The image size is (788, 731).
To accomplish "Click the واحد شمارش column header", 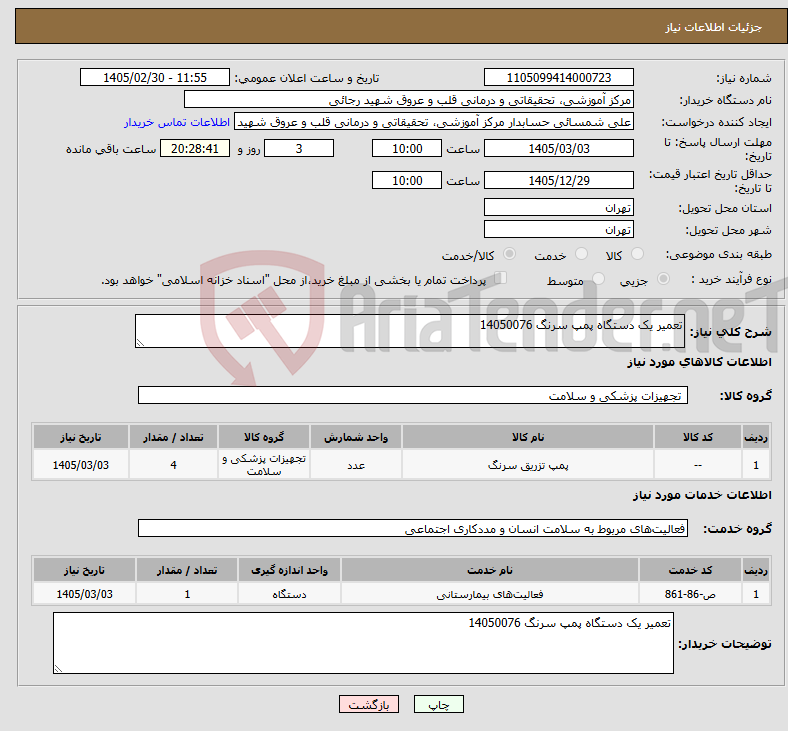I will point(356,437).
